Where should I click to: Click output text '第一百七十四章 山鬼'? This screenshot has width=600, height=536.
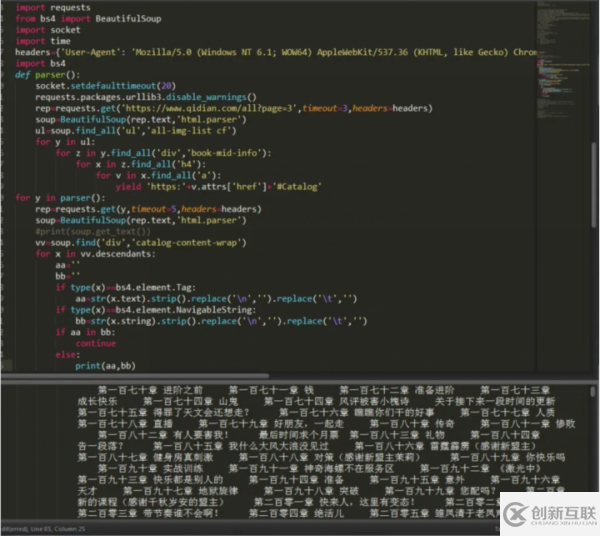point(191,401)
